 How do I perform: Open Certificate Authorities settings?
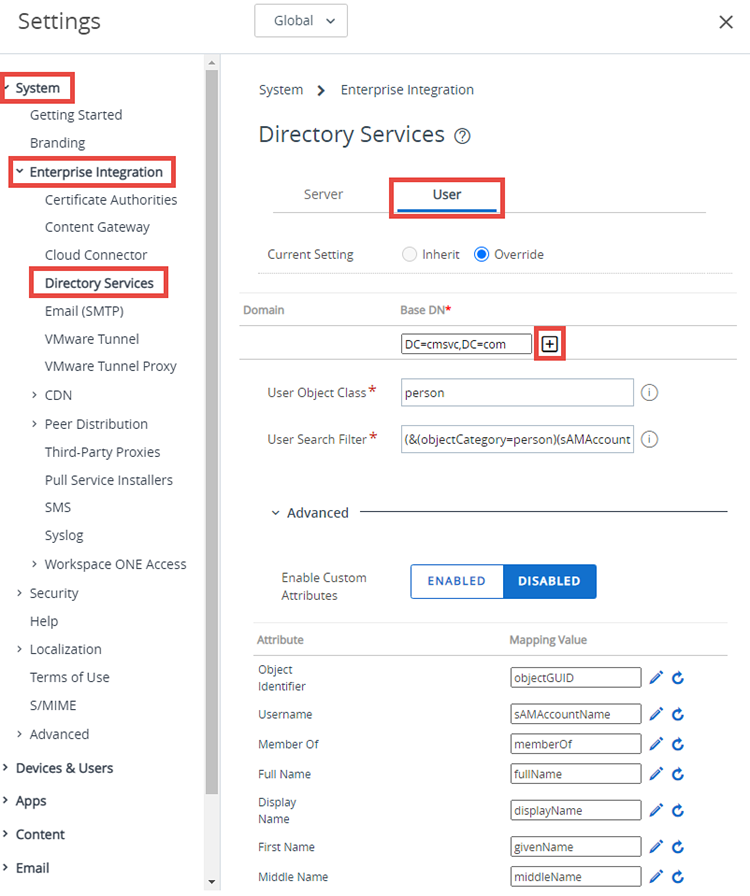(x=111, y=199)
